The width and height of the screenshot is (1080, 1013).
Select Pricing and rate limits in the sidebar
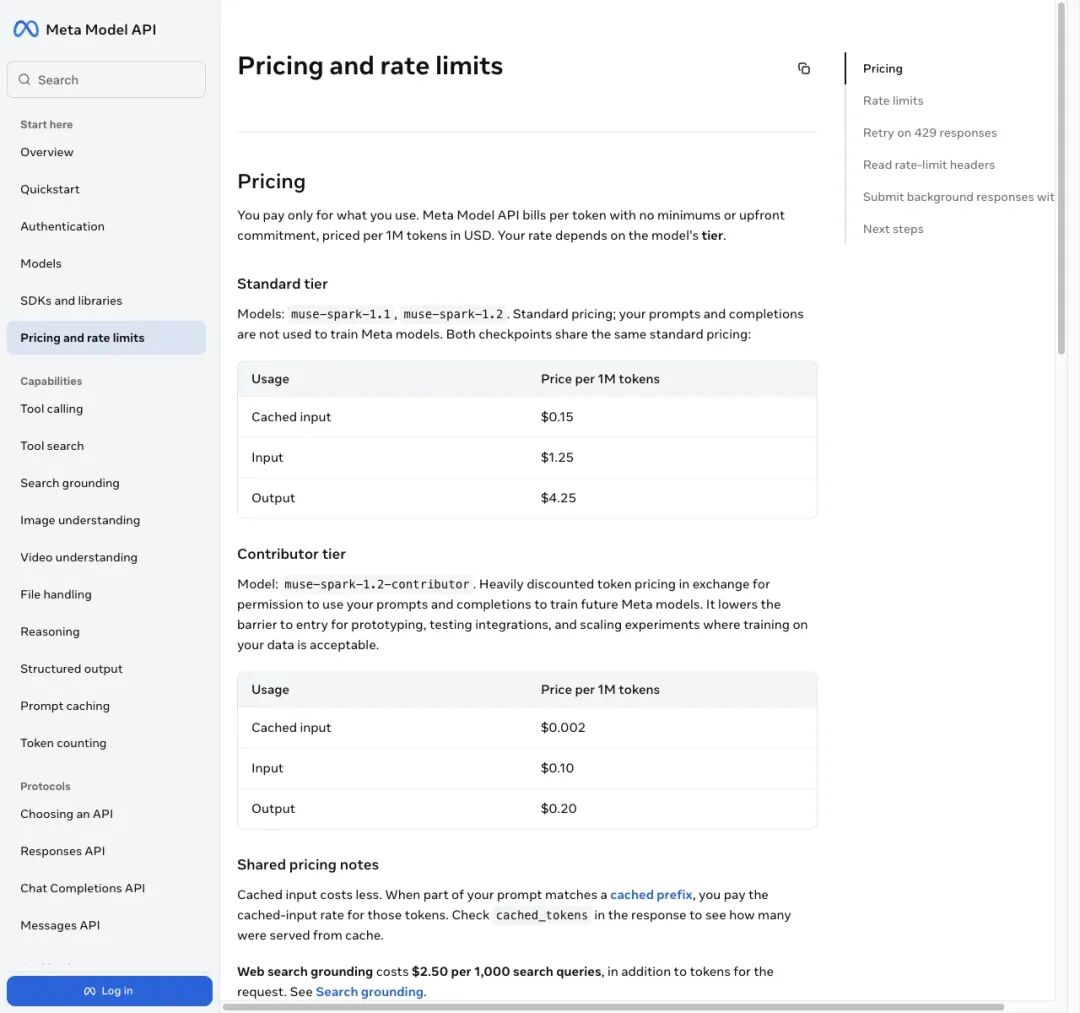tap(106, 337)
